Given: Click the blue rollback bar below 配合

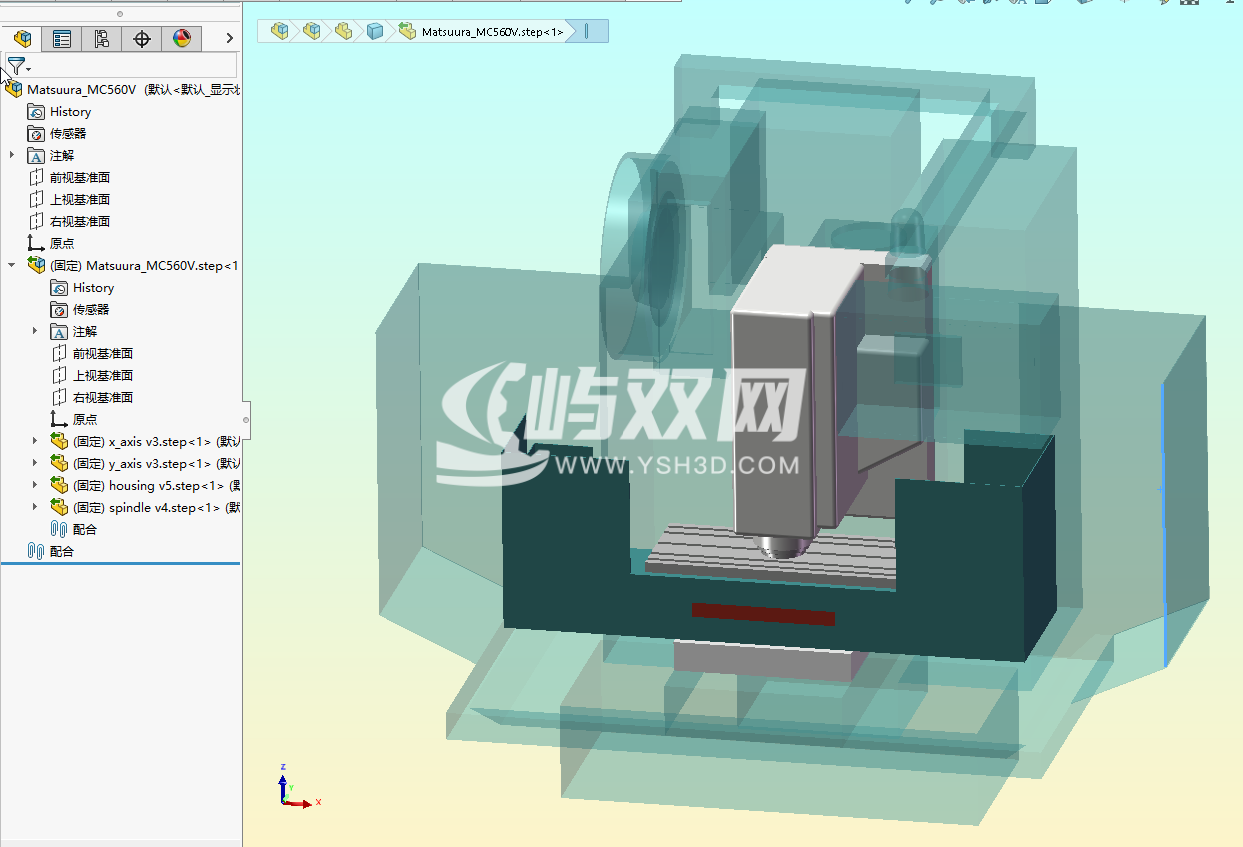Looking at the screenshot, I should [120, 564].
